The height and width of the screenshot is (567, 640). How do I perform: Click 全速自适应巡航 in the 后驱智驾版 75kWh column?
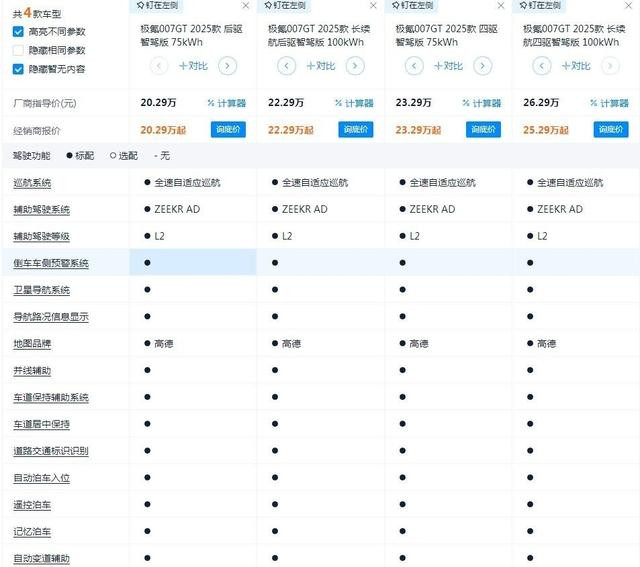point(187,182)
